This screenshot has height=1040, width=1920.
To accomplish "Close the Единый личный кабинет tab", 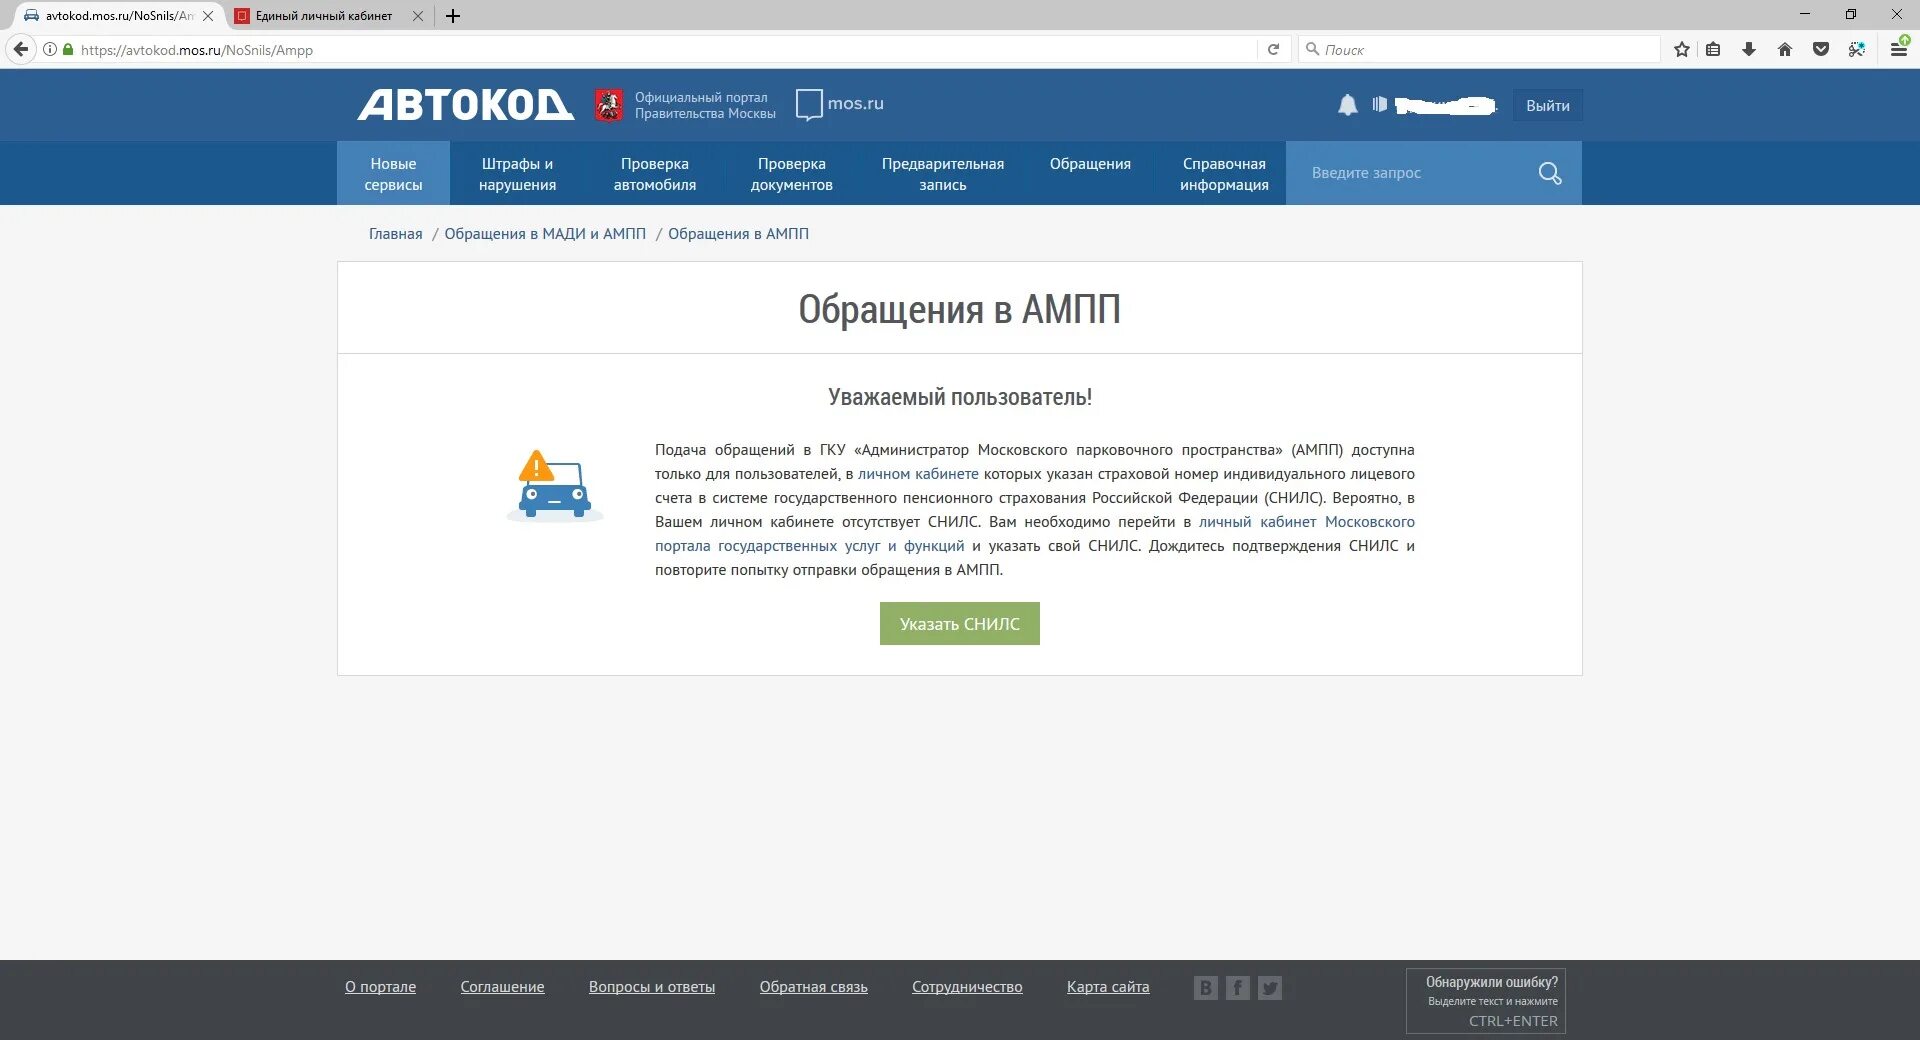I will click(x=418, y=16).
